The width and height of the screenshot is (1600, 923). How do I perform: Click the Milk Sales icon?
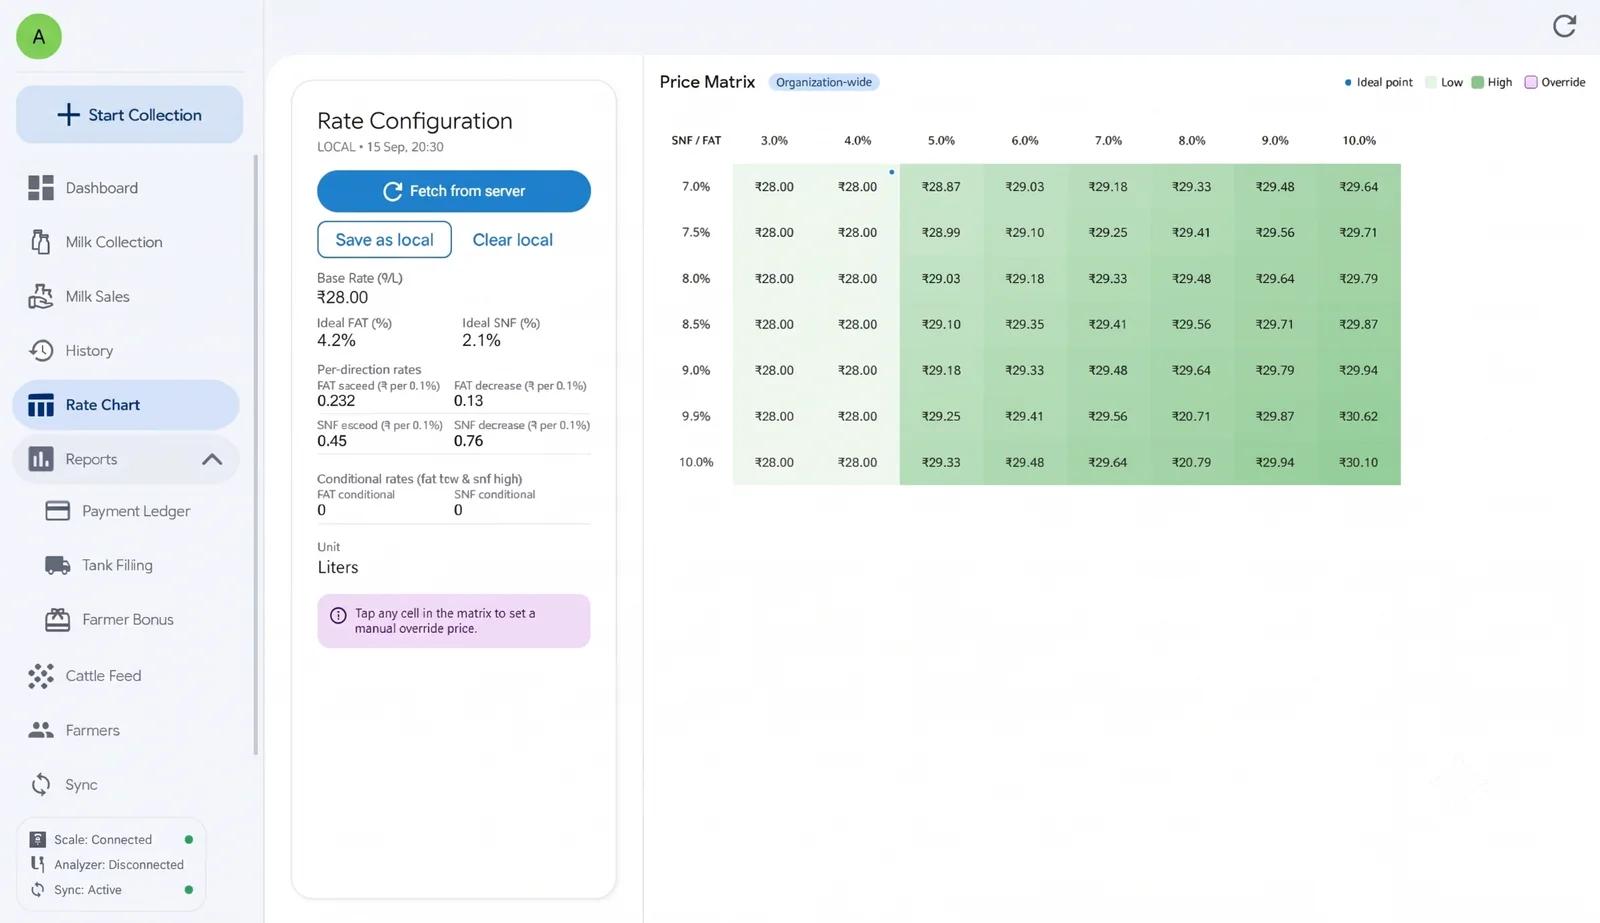pos(41,296)
